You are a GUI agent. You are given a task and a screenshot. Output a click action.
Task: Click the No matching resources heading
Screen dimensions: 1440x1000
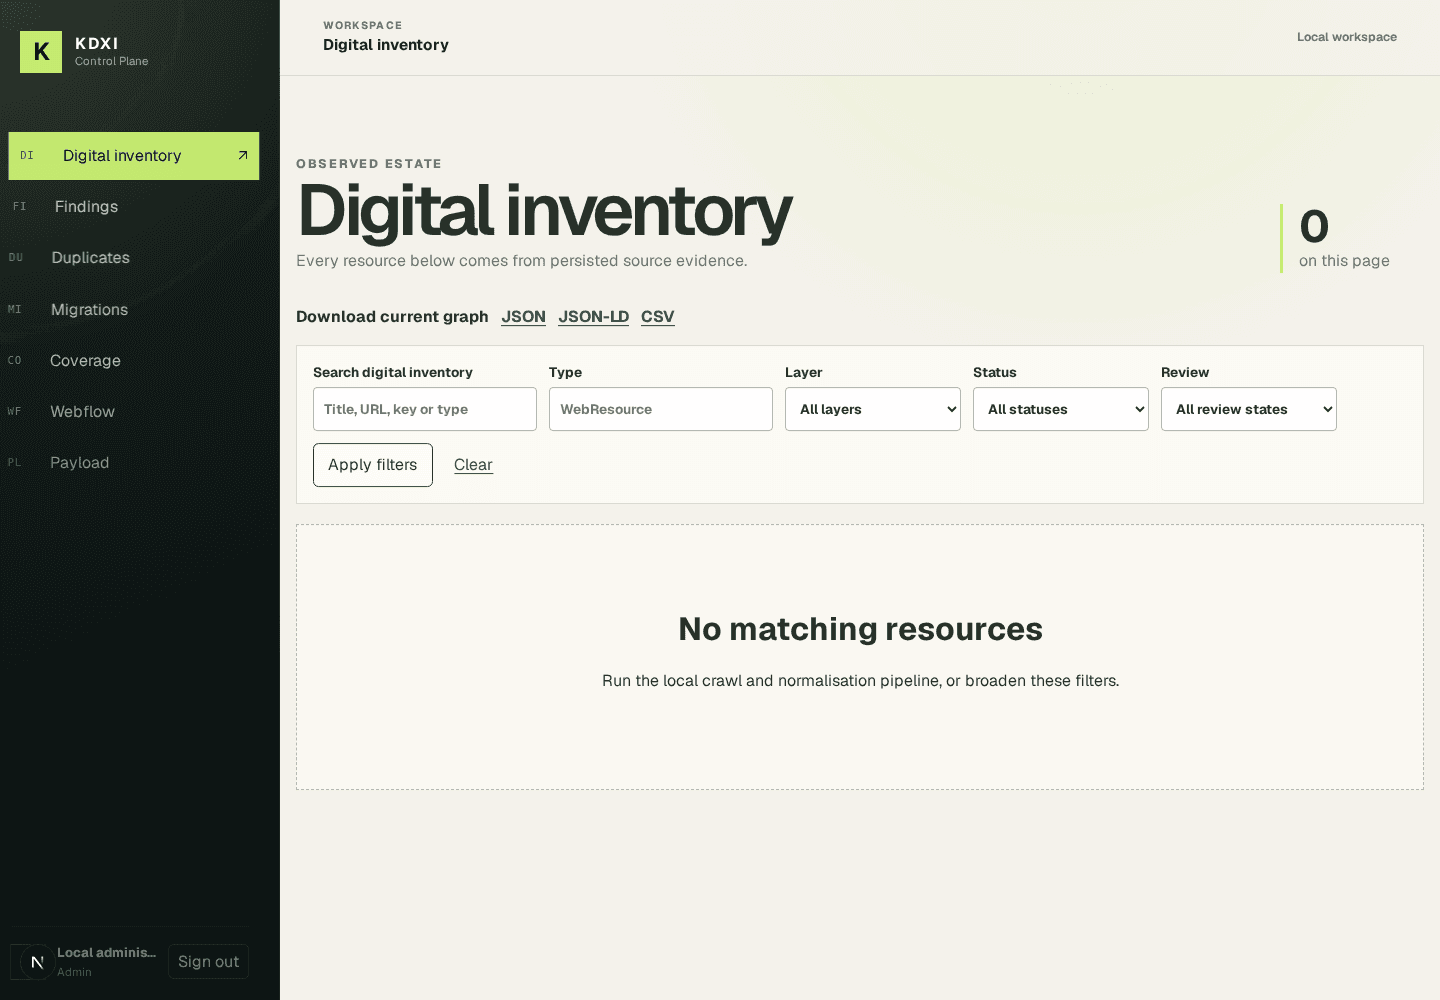pyautogui.click(x=860, y=629)
